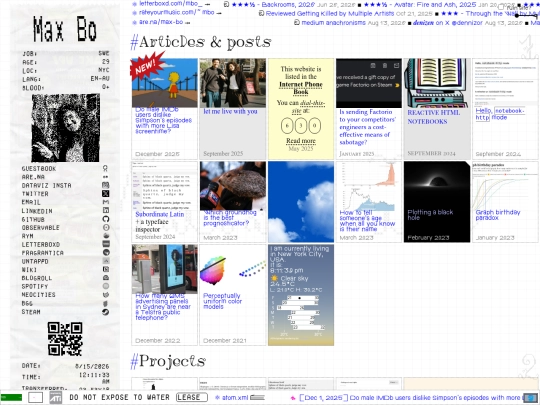Viewport: 540px width, 405px height.
Task: Open the Wiki icon
Action: click(105, 269)
